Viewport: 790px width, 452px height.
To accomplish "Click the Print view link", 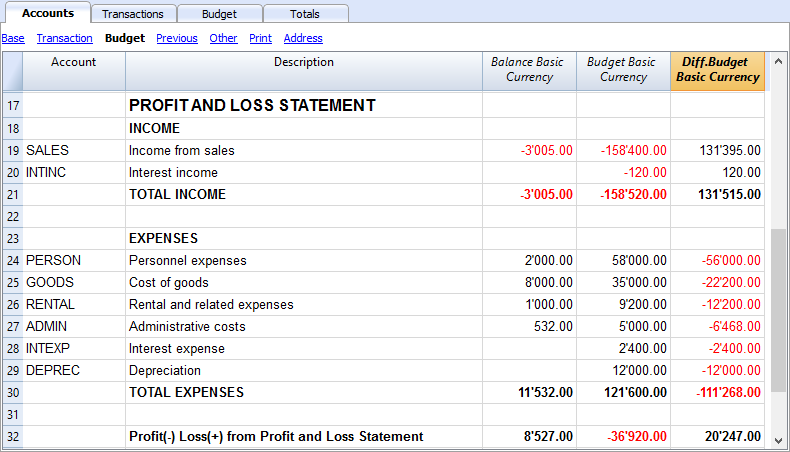I will coord(260,38).
